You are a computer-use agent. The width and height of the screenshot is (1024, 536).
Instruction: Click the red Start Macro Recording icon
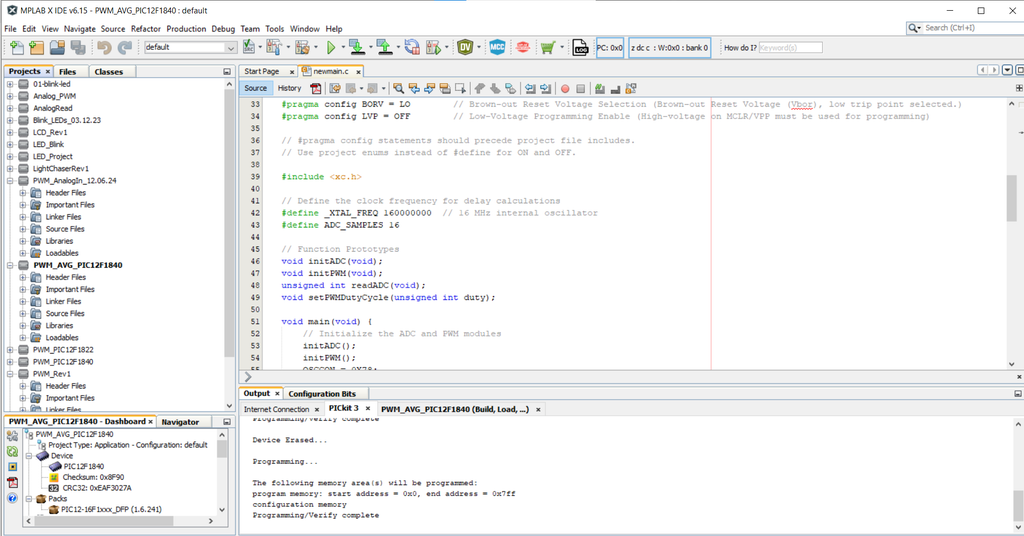[565, 88]
